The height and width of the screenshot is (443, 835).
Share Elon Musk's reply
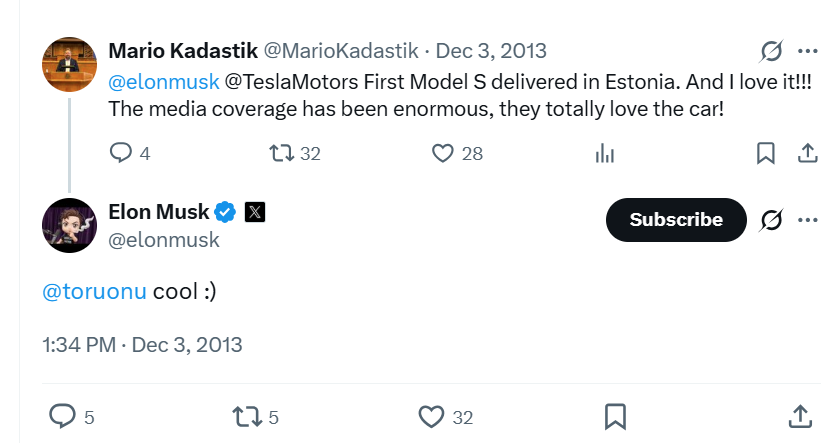point(800,416)
